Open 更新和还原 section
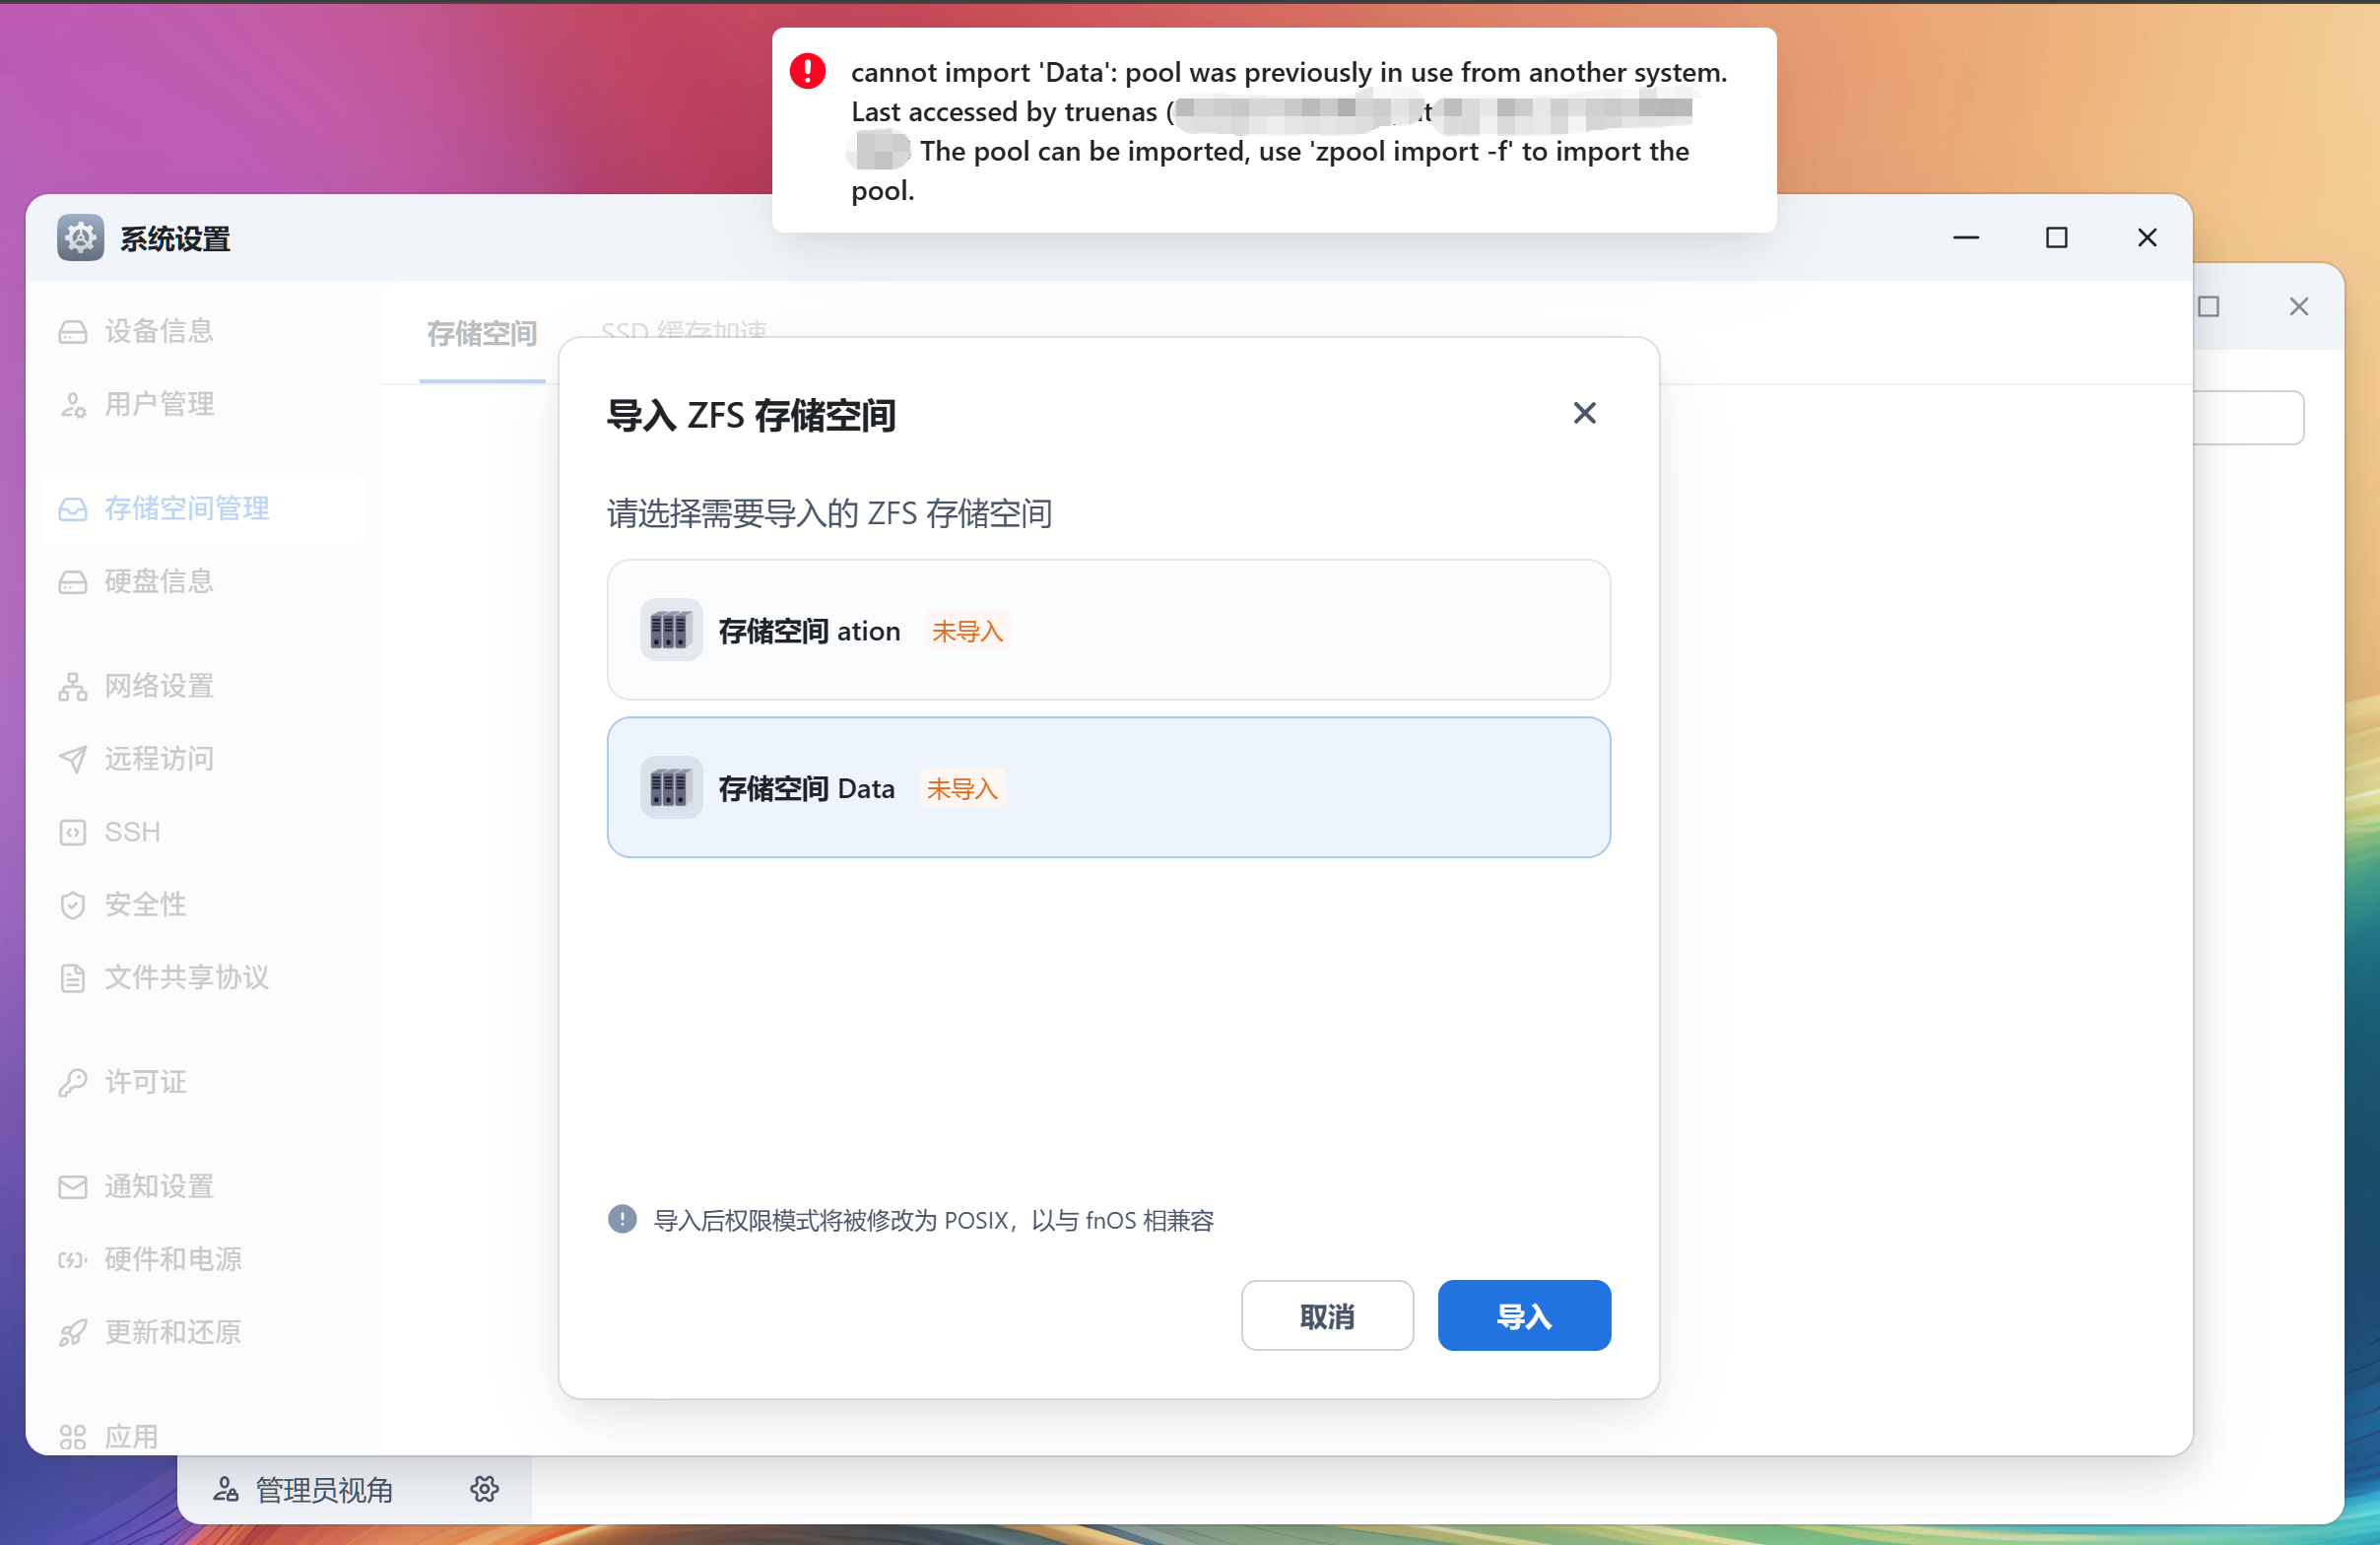The image size is (2380, 1545). click(x=172, y=1331)
